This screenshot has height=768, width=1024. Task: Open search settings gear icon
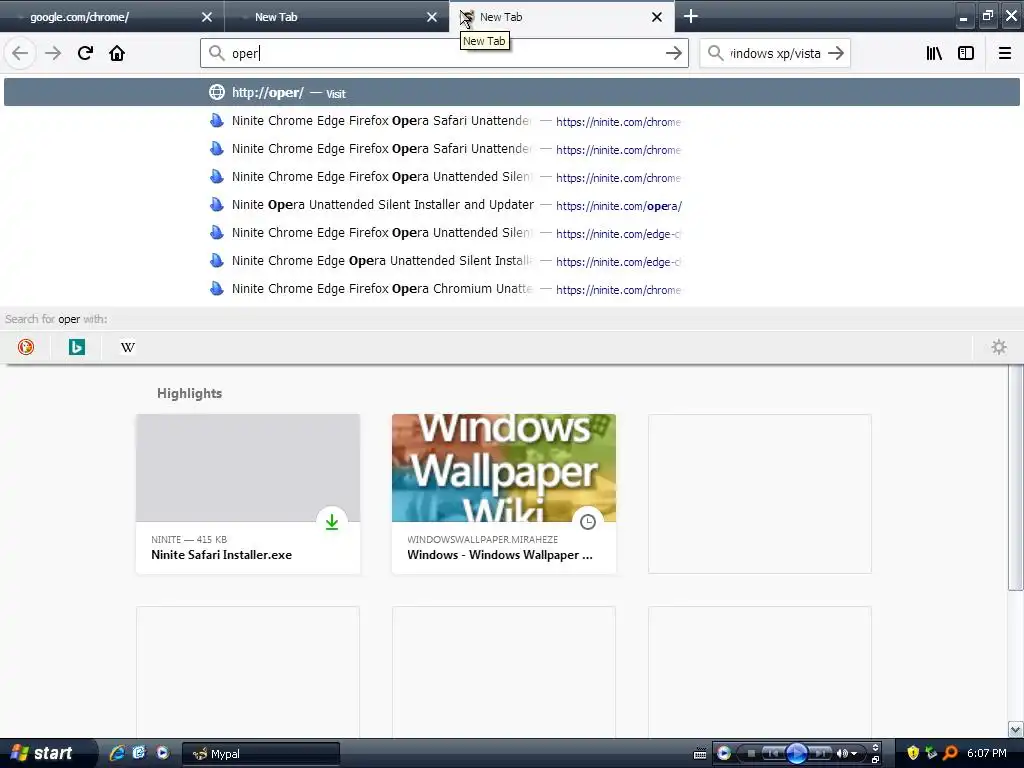(x=999, y=347)
